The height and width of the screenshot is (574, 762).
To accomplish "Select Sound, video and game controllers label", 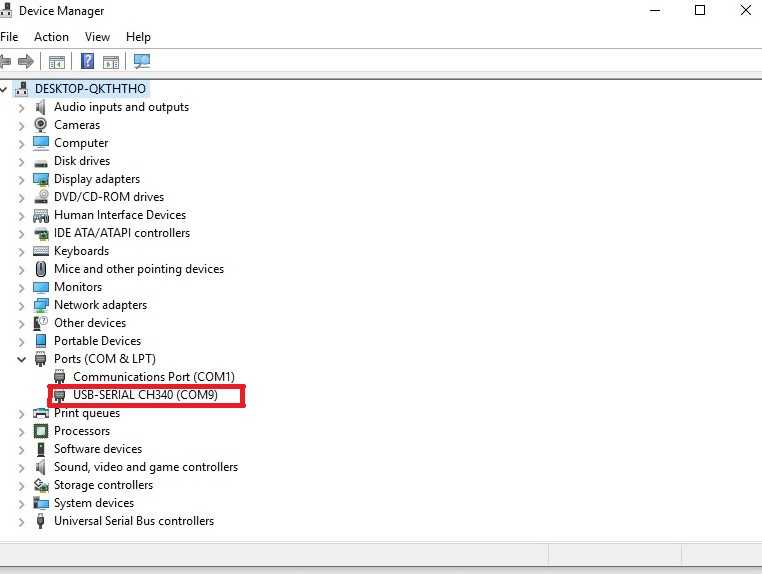I will (146, 467).
